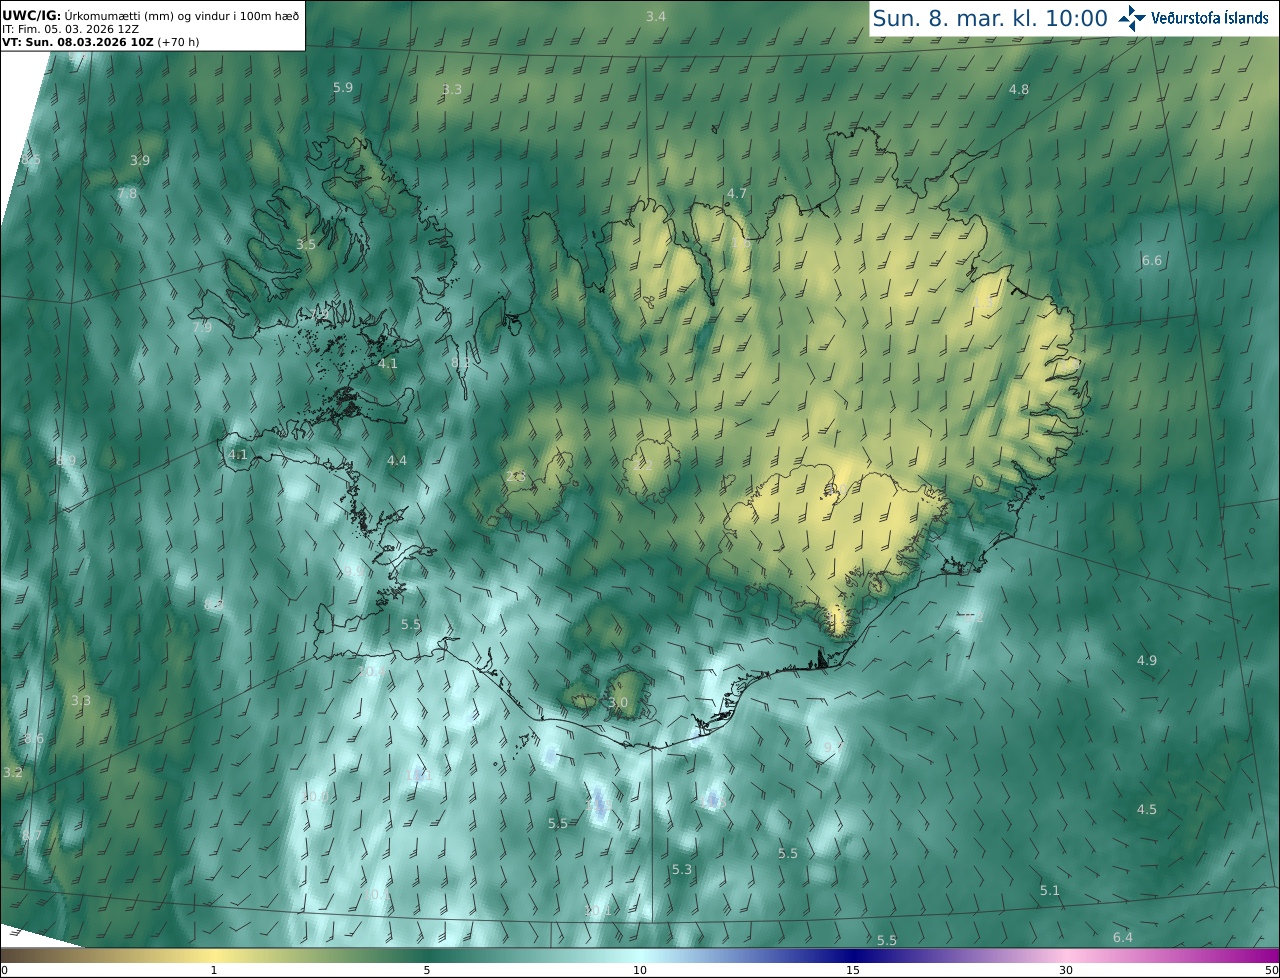Click the UWC/IG Úrkomumætti title line
This screenshot has height=978, width=1280.
pyautogui.click(x=150, y=15)
